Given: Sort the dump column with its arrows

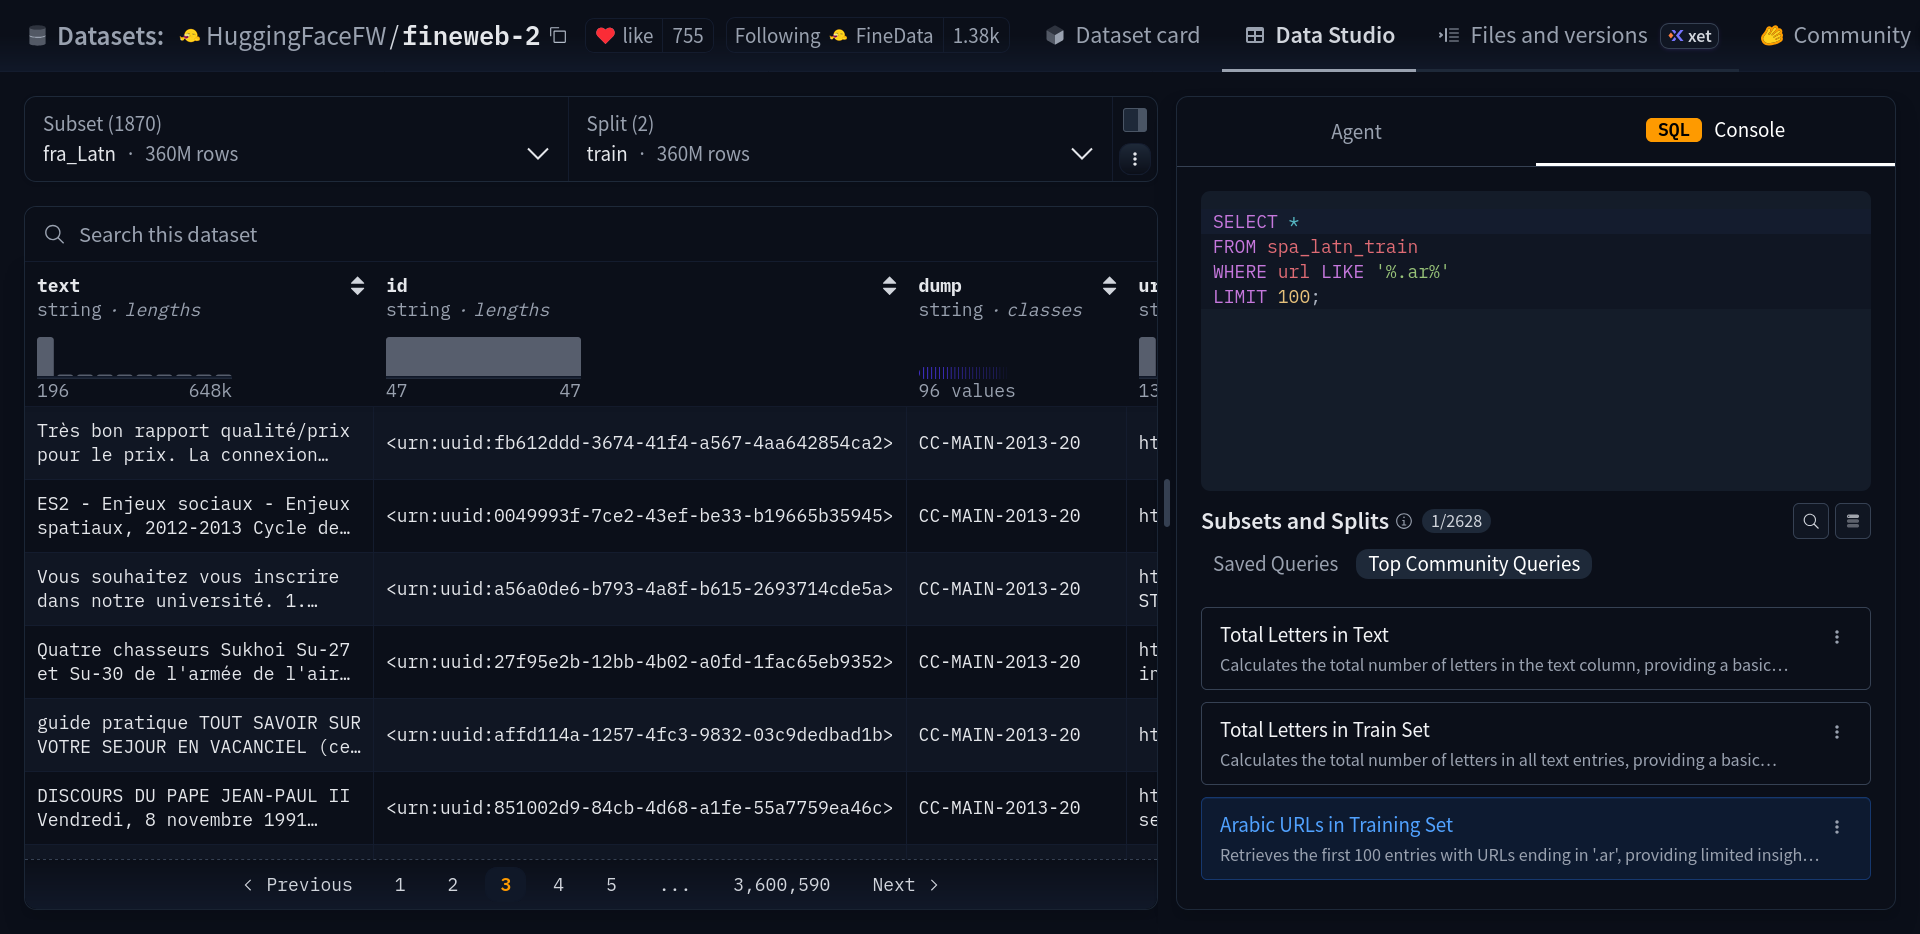Looking at the screenshot, I should [1109, 286].
